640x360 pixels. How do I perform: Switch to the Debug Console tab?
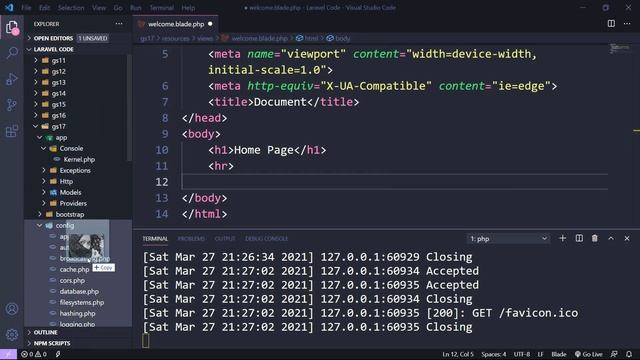(267, 238)
